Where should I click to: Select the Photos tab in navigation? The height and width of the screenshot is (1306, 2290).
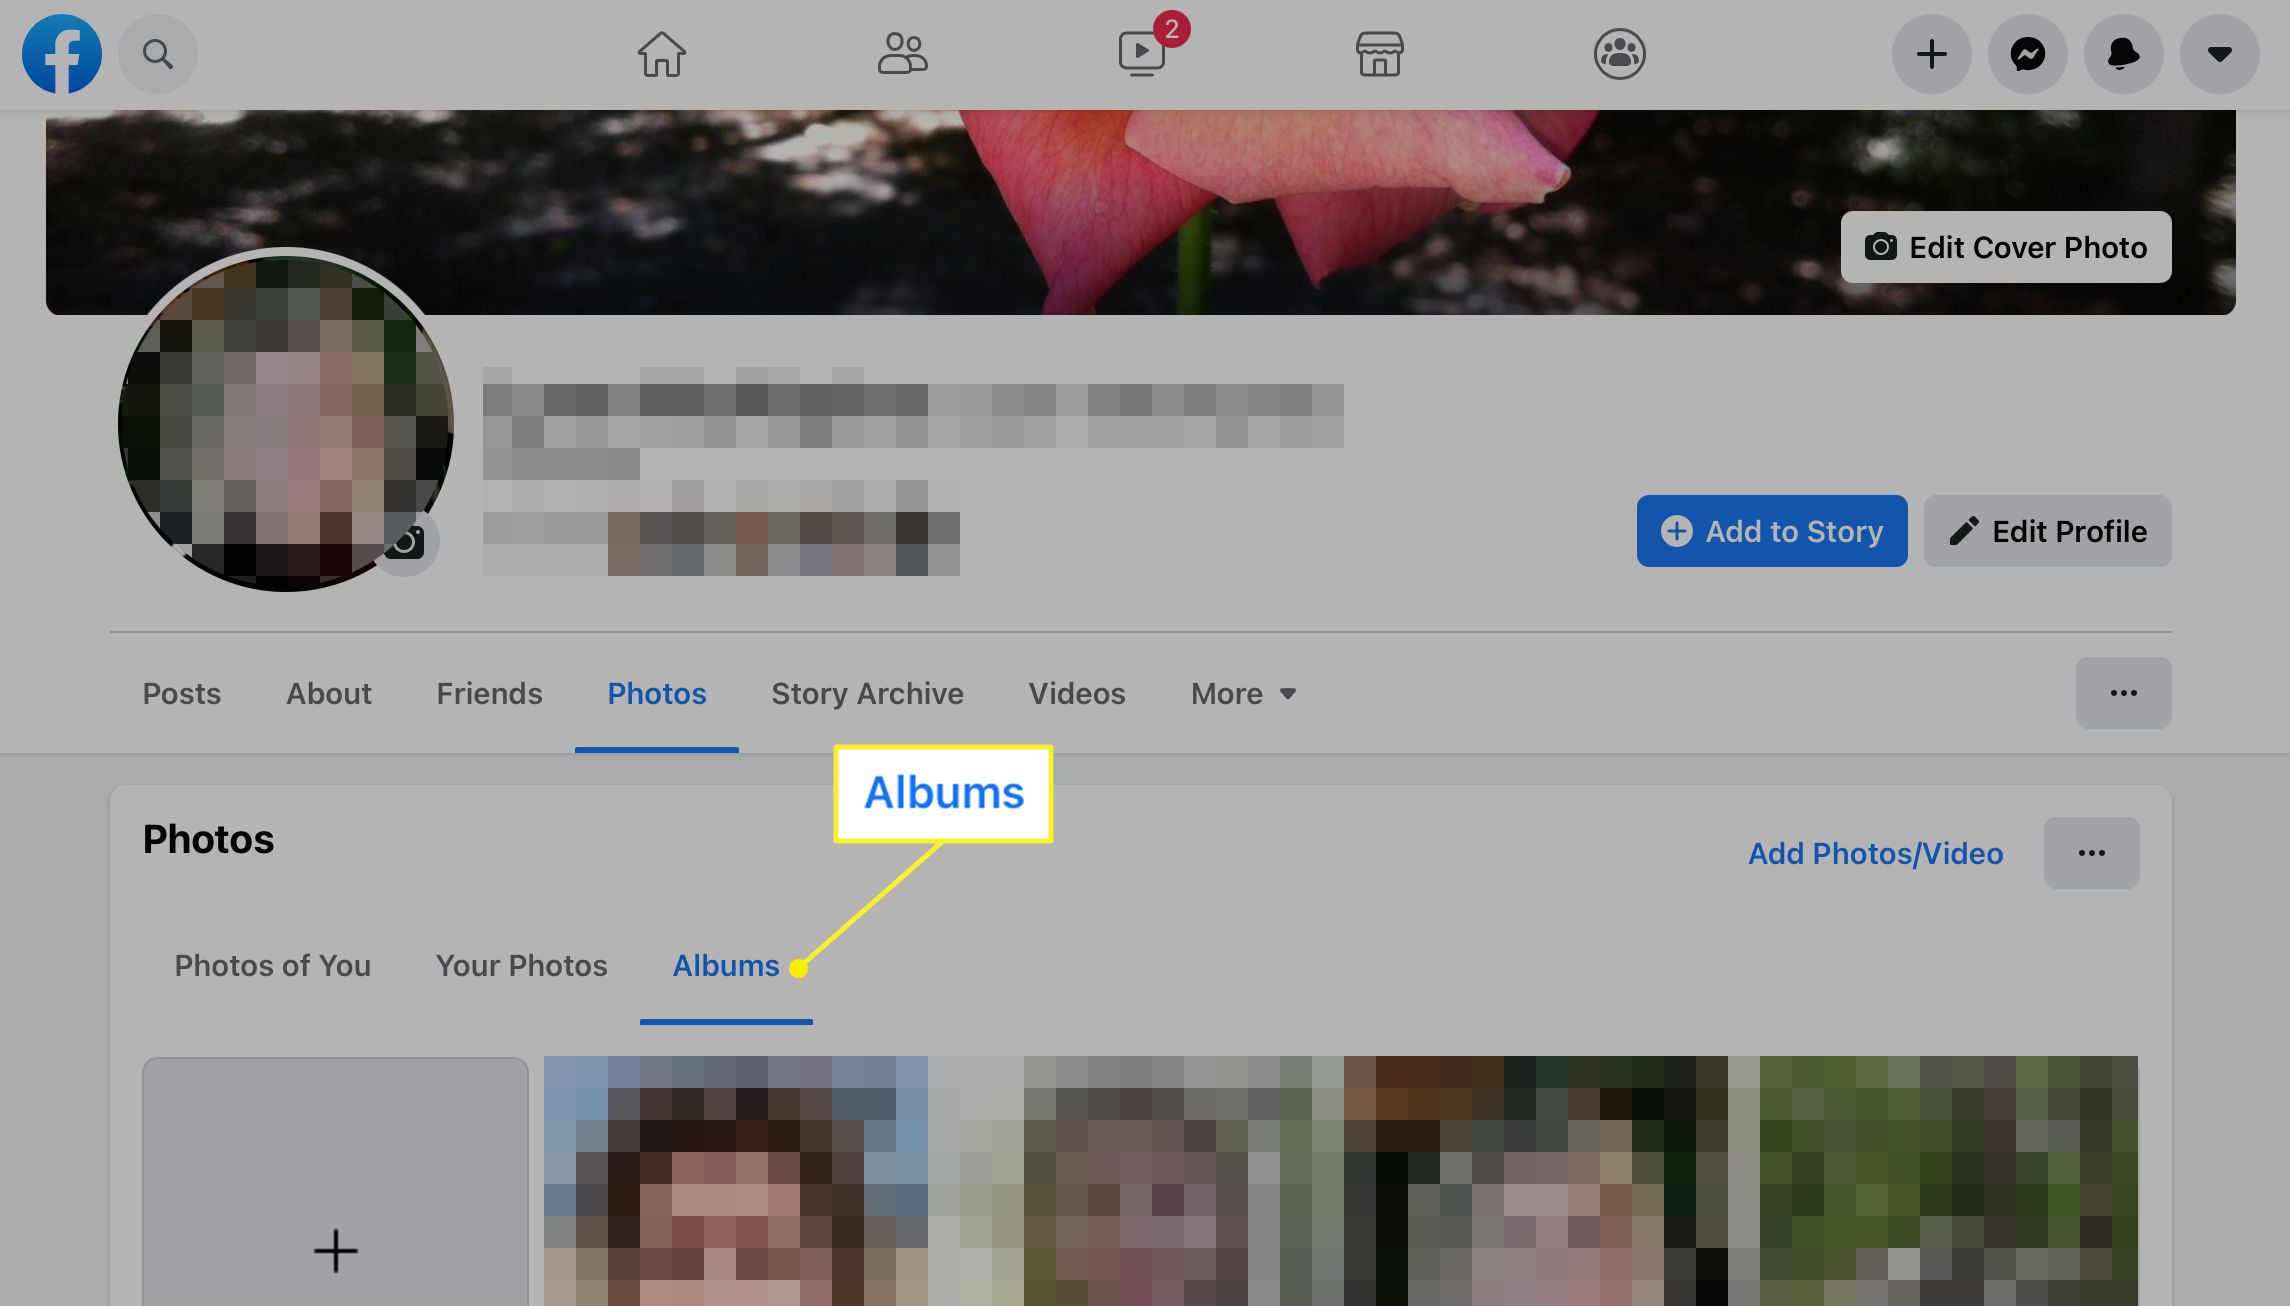pos(657,692)
